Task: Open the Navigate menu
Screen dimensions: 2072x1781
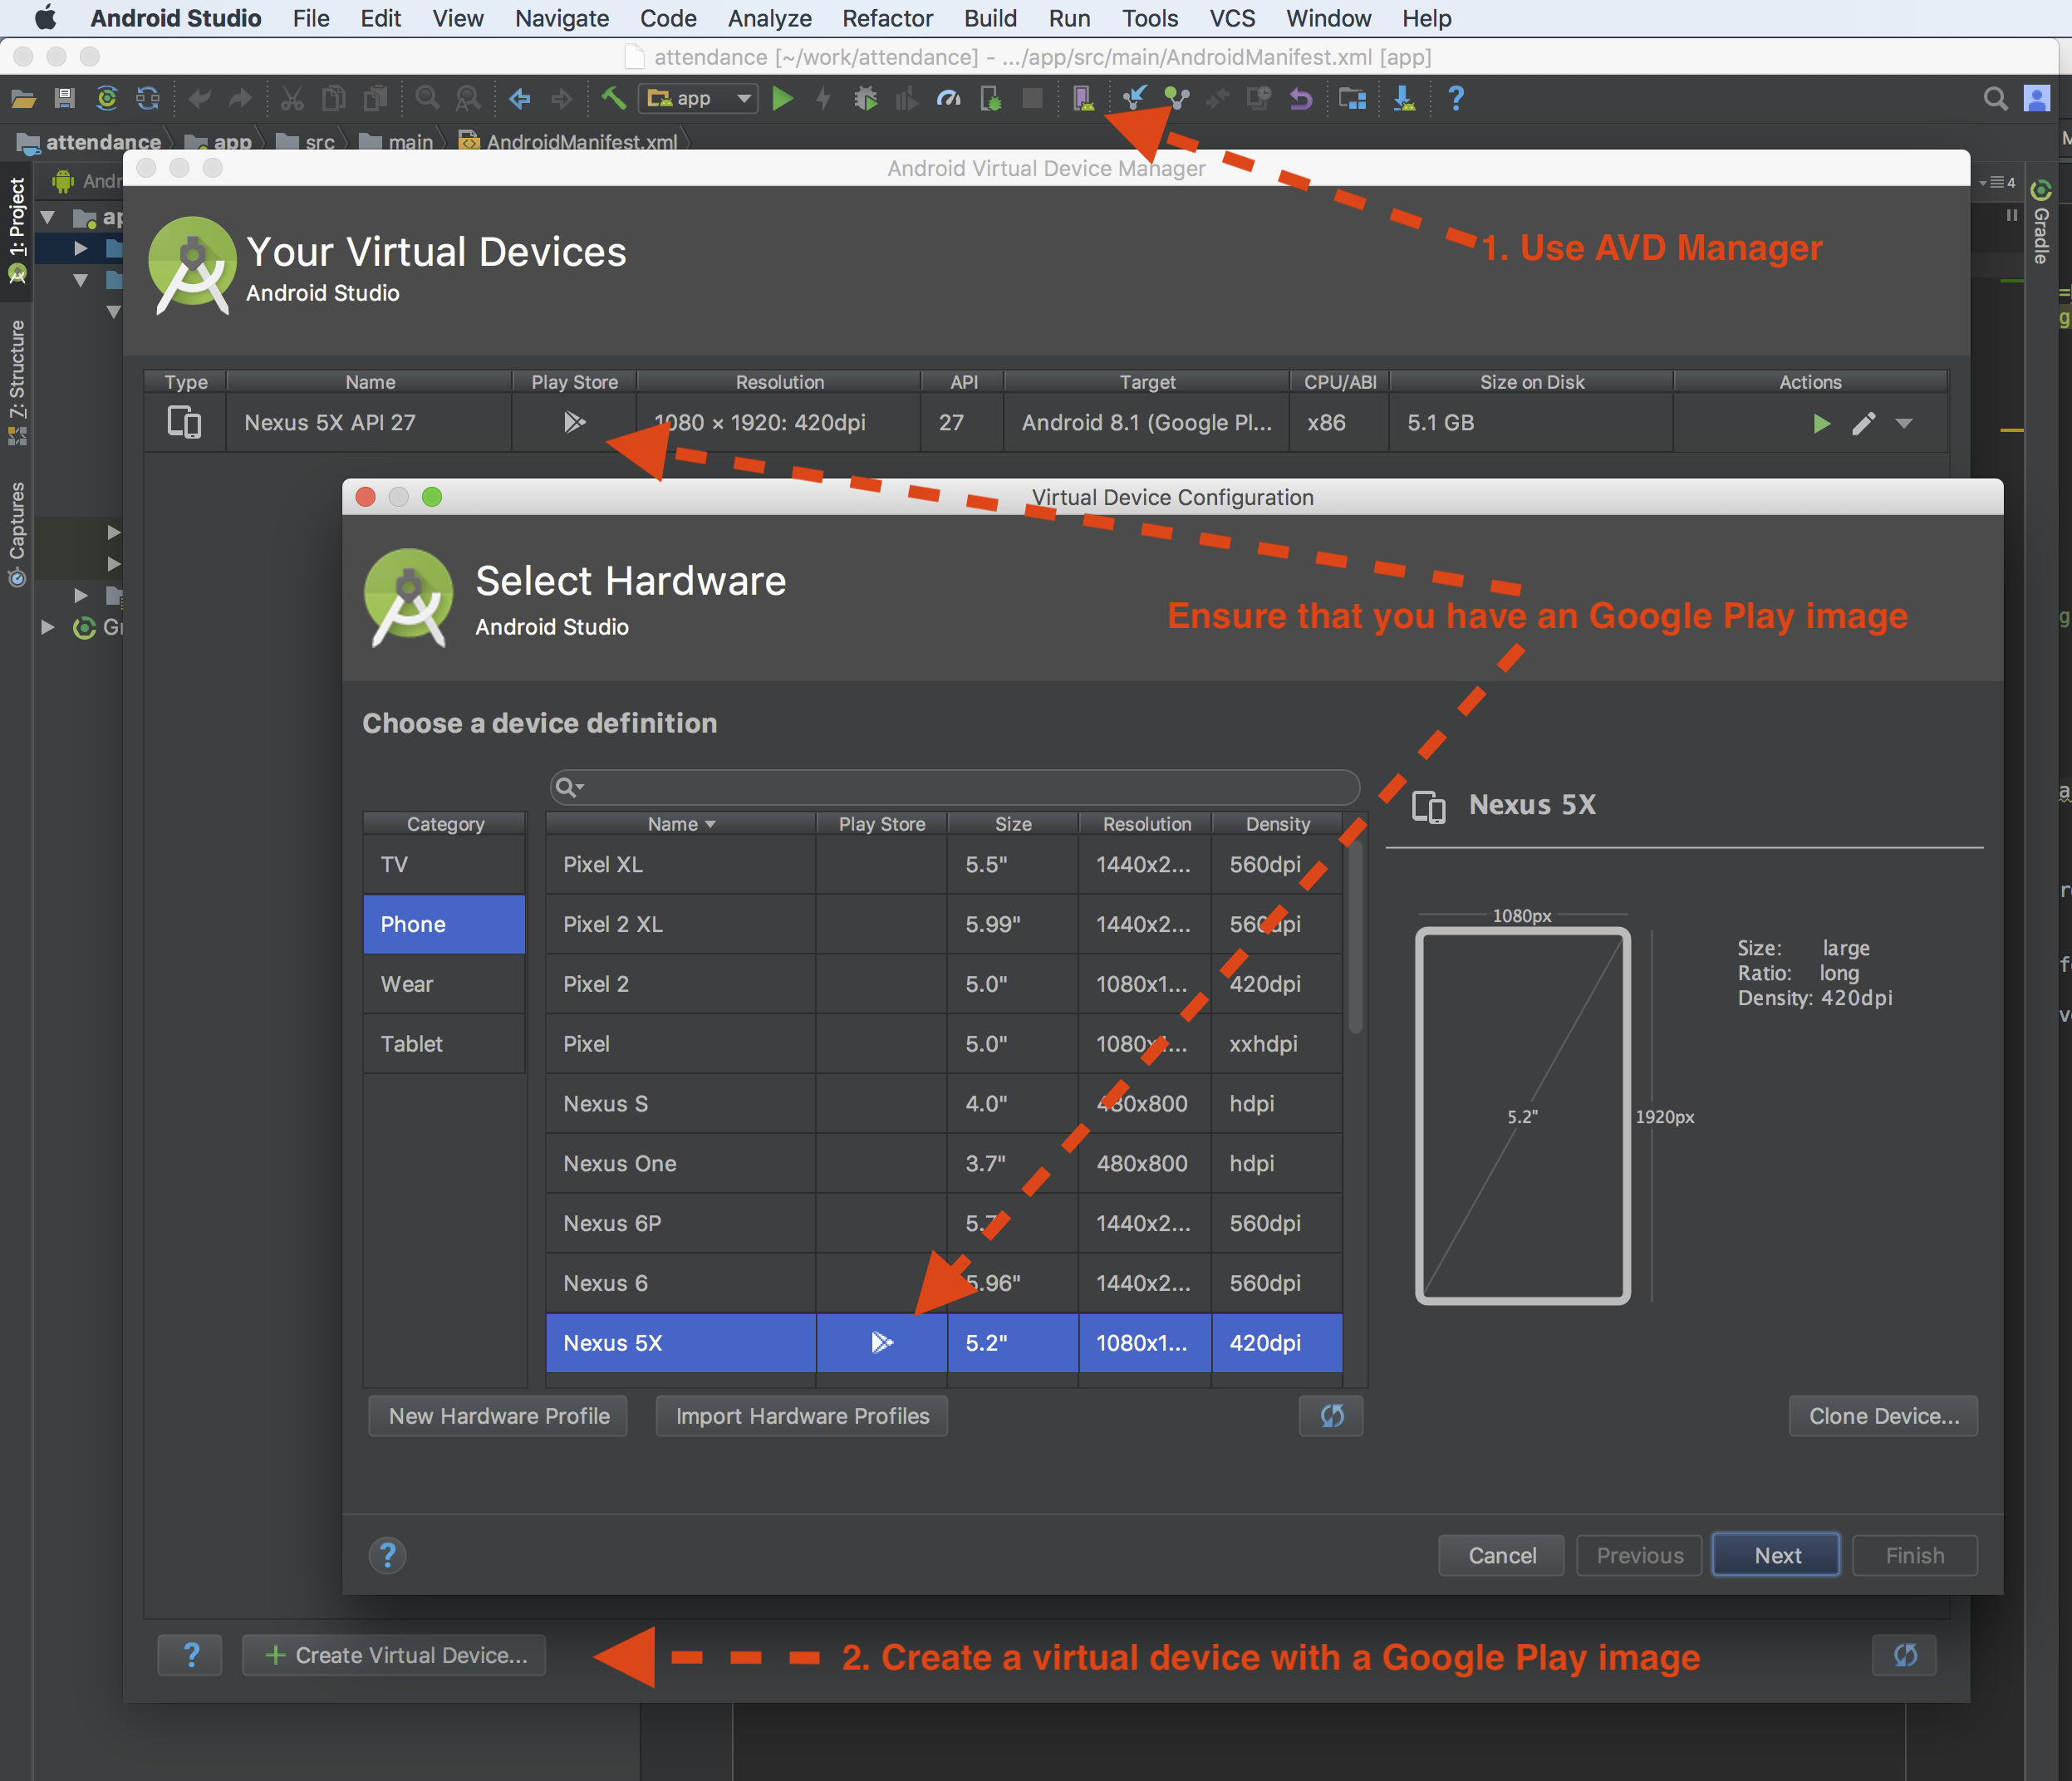Action: click(561, 18)
